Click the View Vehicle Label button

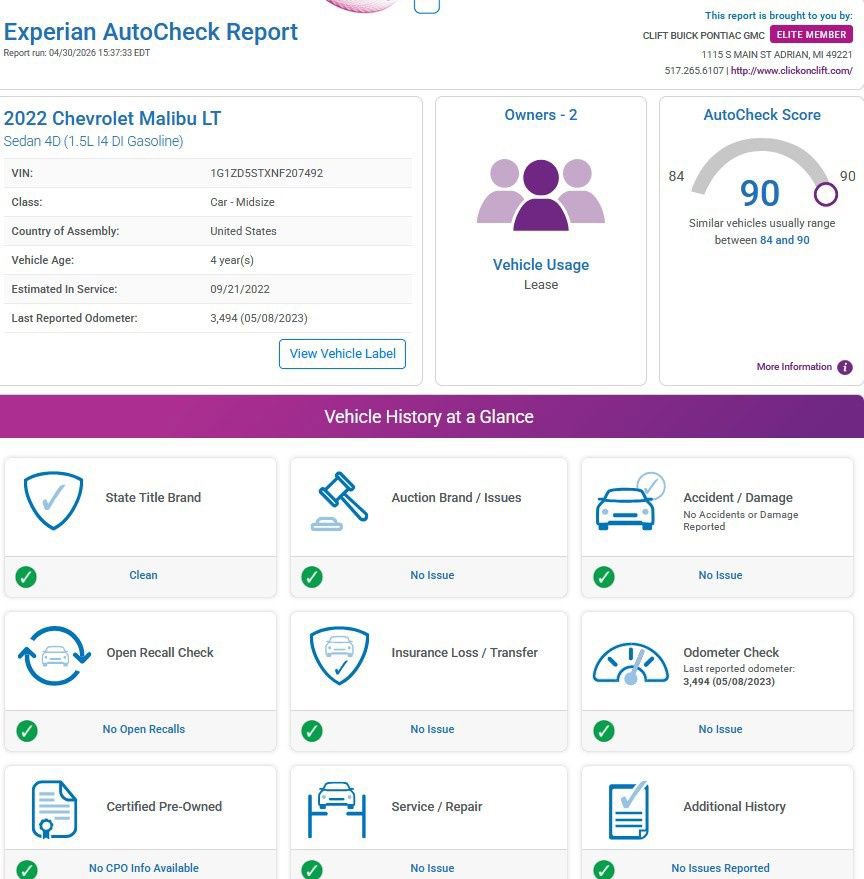click(x=342, y=354)
